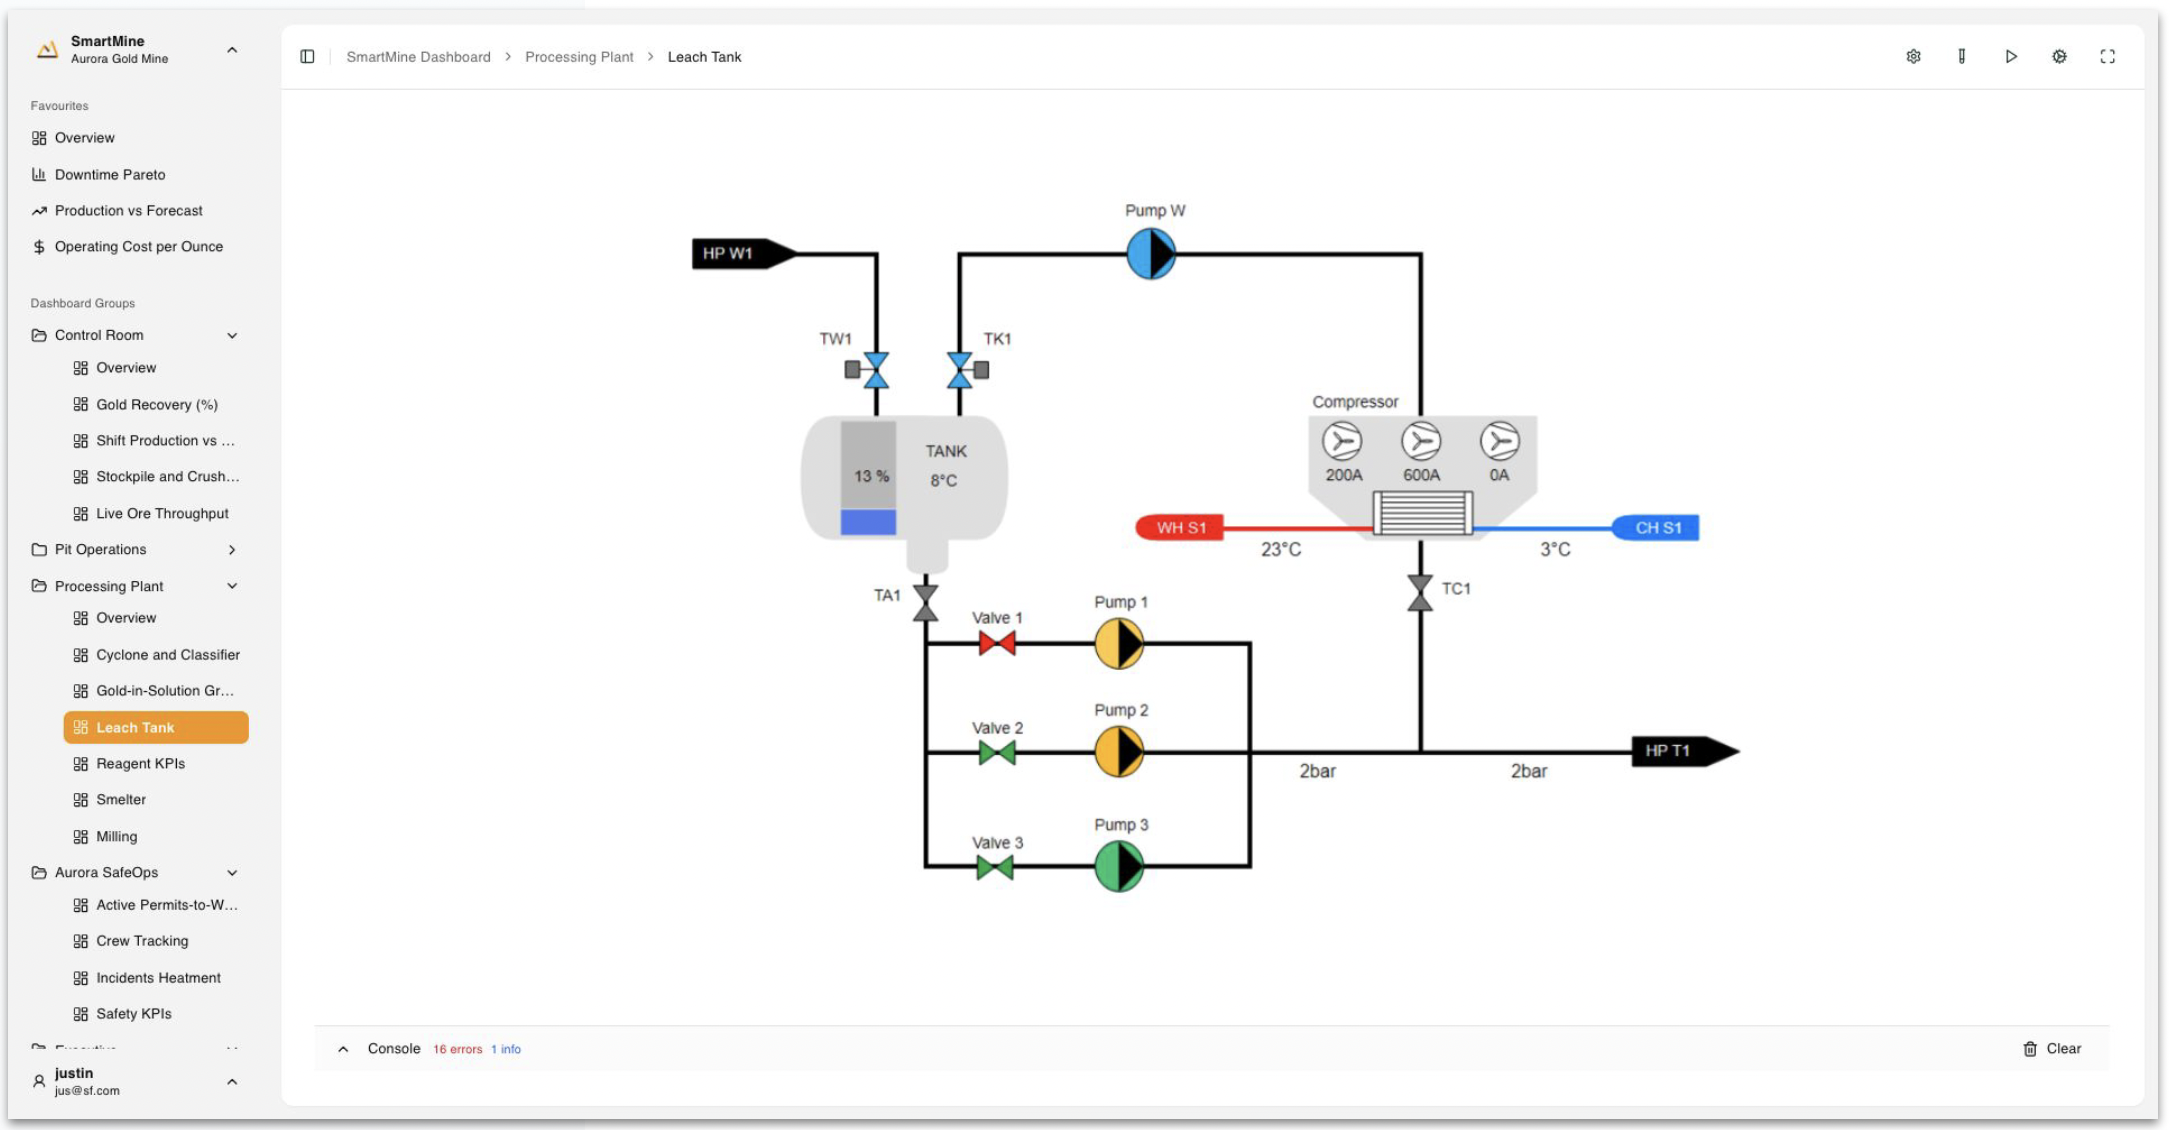Click the red Valve 1 symbol
2170x1130 pixels.
(x=996, y=644)
